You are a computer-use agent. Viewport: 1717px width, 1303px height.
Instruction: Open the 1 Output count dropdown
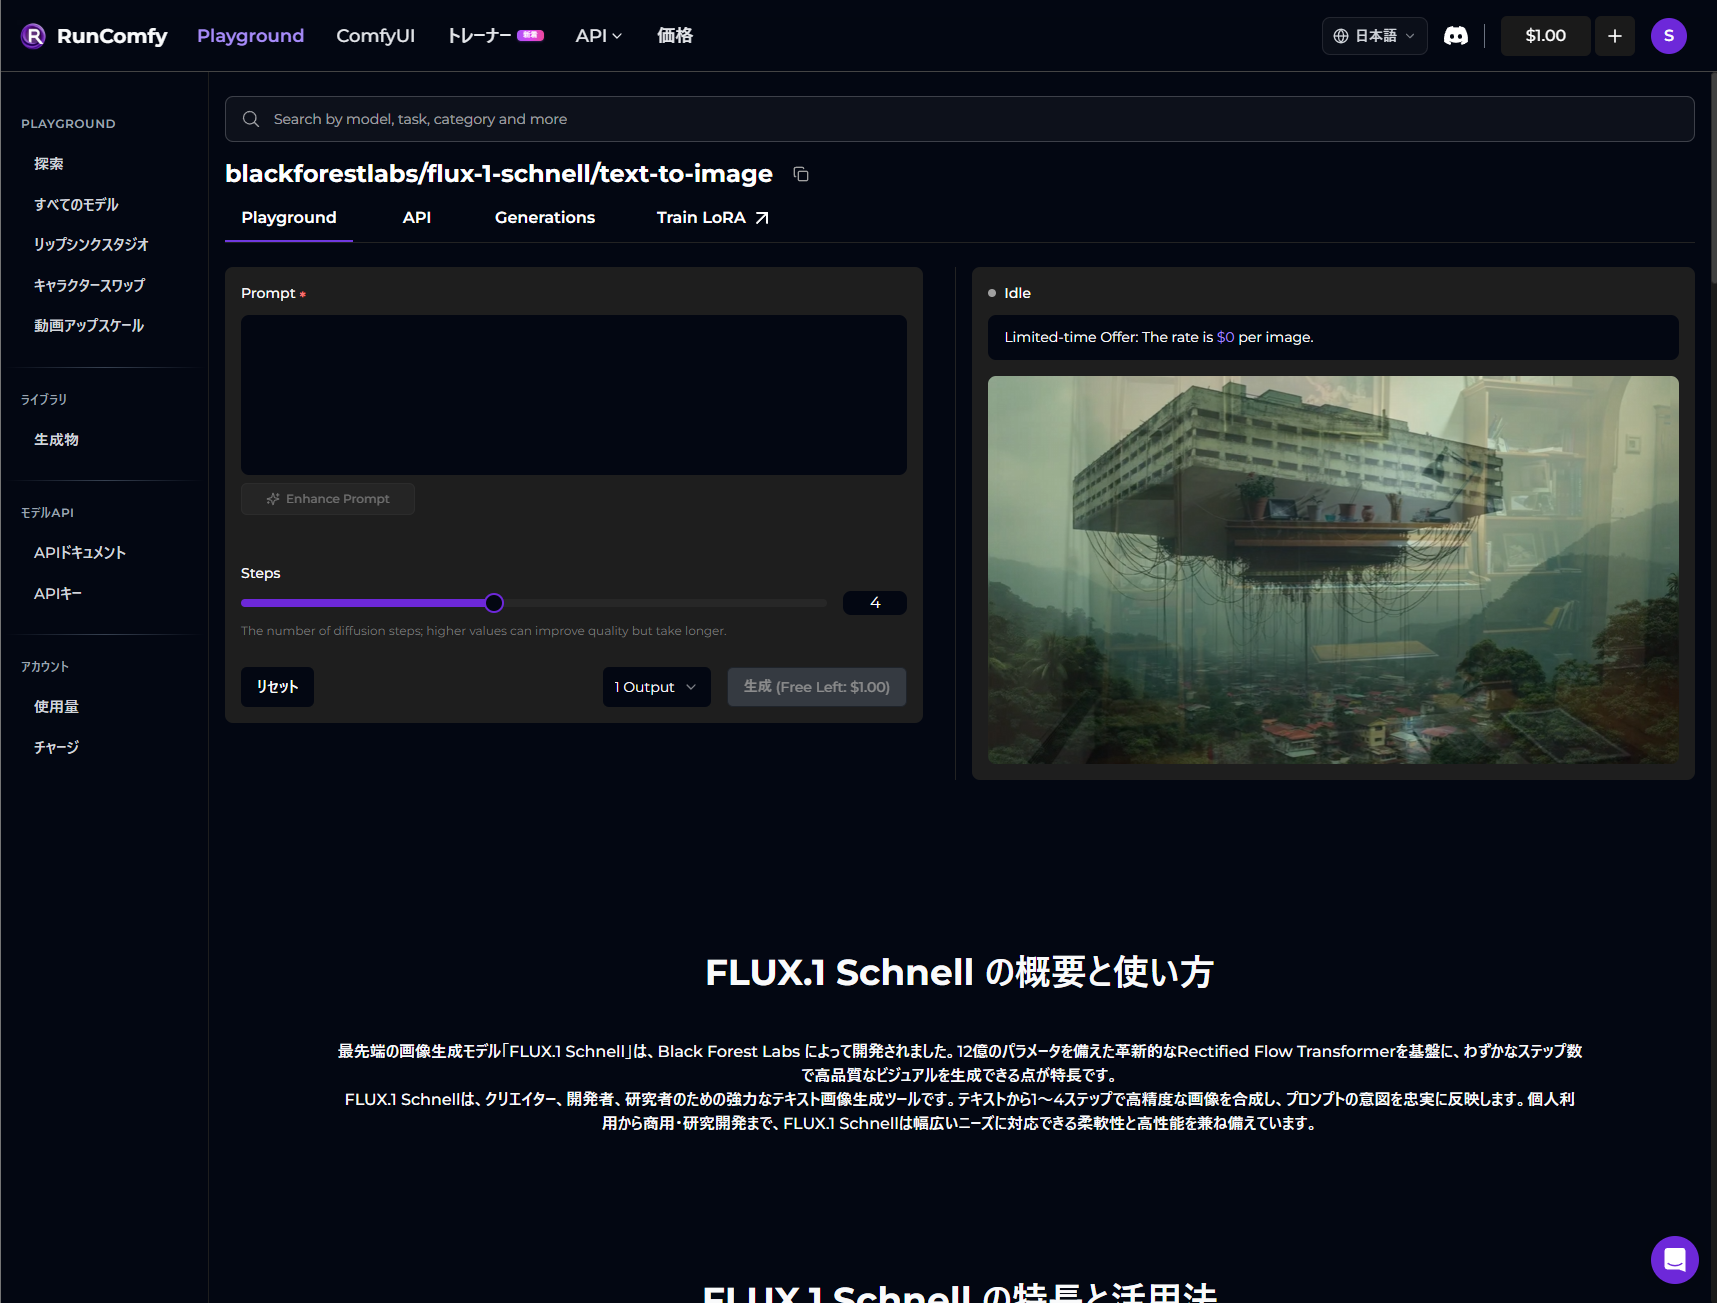click(x=656, y=687)
